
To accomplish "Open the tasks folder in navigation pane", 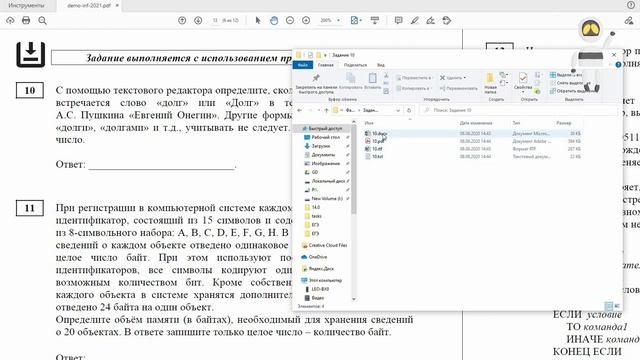I will (x=316, y=216).
